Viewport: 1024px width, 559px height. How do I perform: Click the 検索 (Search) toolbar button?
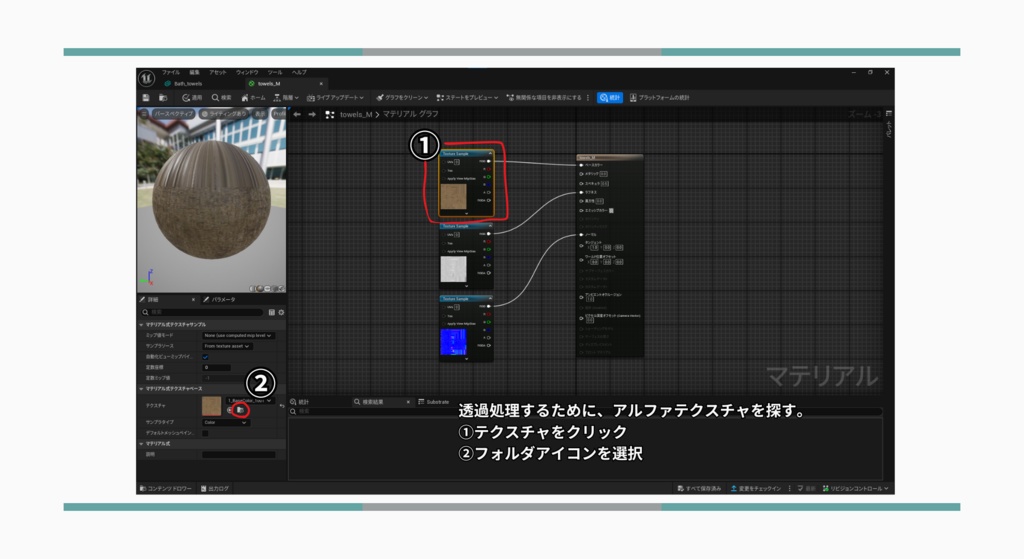click(221, 97)
